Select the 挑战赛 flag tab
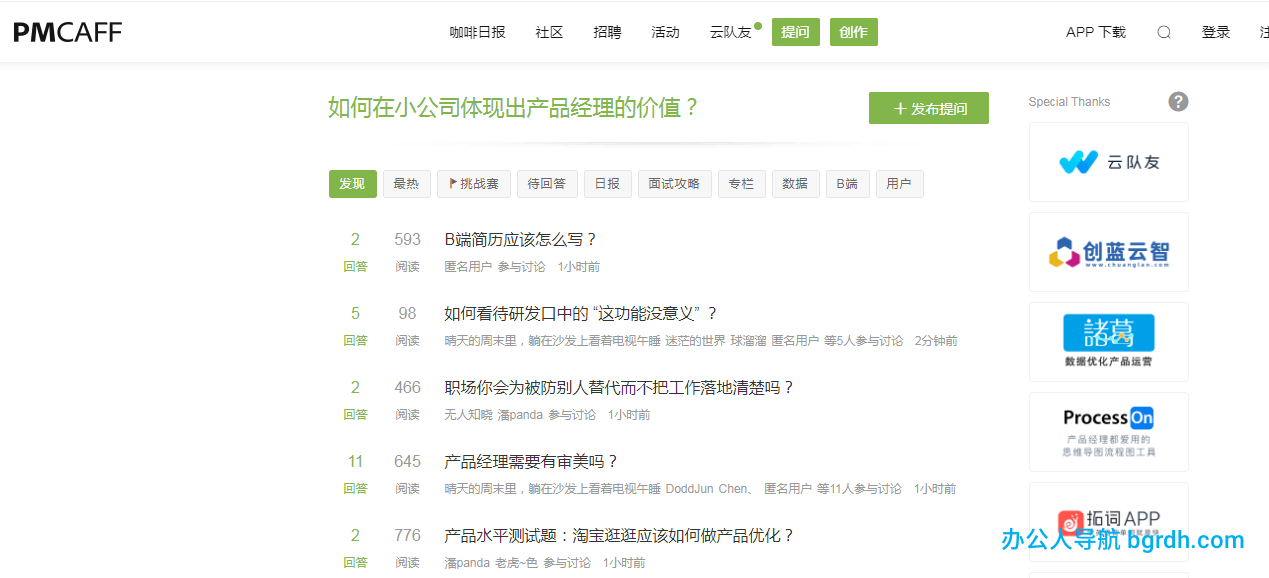The image size is (1269, 578). (x=474, y=184)
